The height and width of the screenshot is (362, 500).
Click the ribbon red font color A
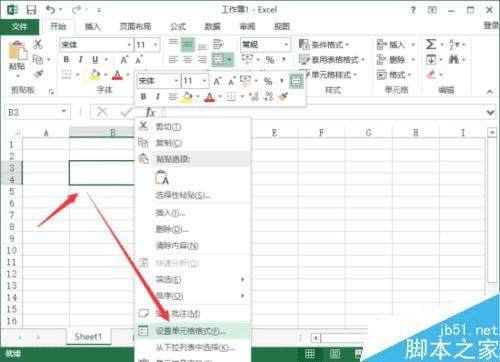117,75
